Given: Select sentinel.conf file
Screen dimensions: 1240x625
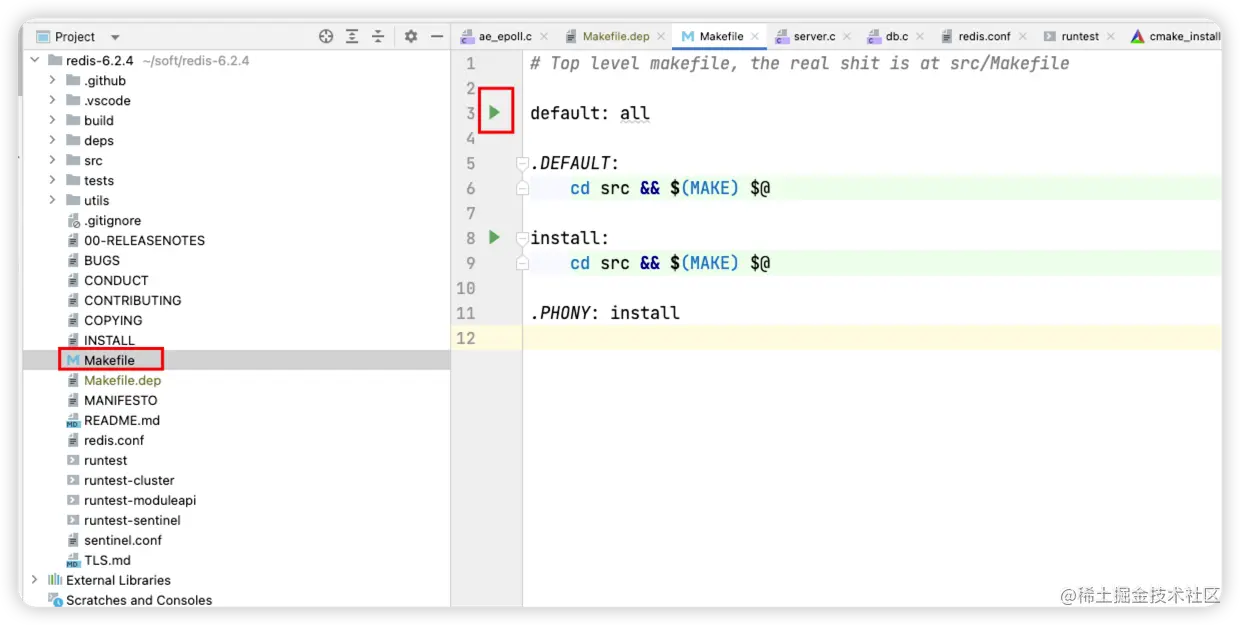Looking at the screenshot, I should tap(122, 540).
